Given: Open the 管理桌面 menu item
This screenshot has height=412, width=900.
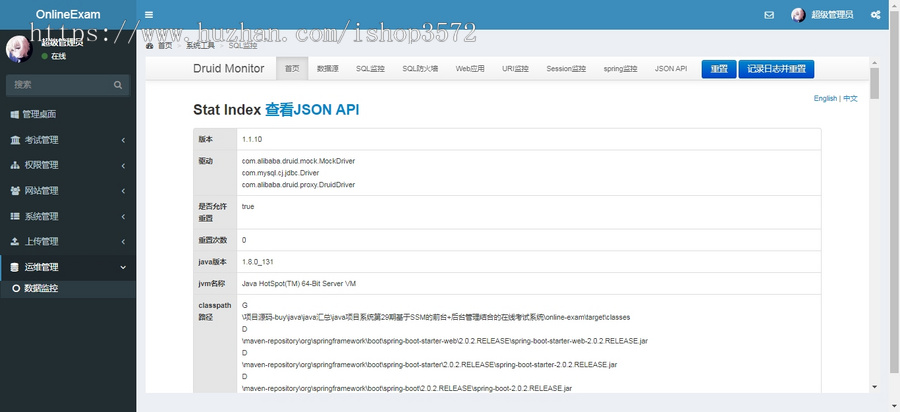Looking at the screenshot, I should [x=68, y=114].
